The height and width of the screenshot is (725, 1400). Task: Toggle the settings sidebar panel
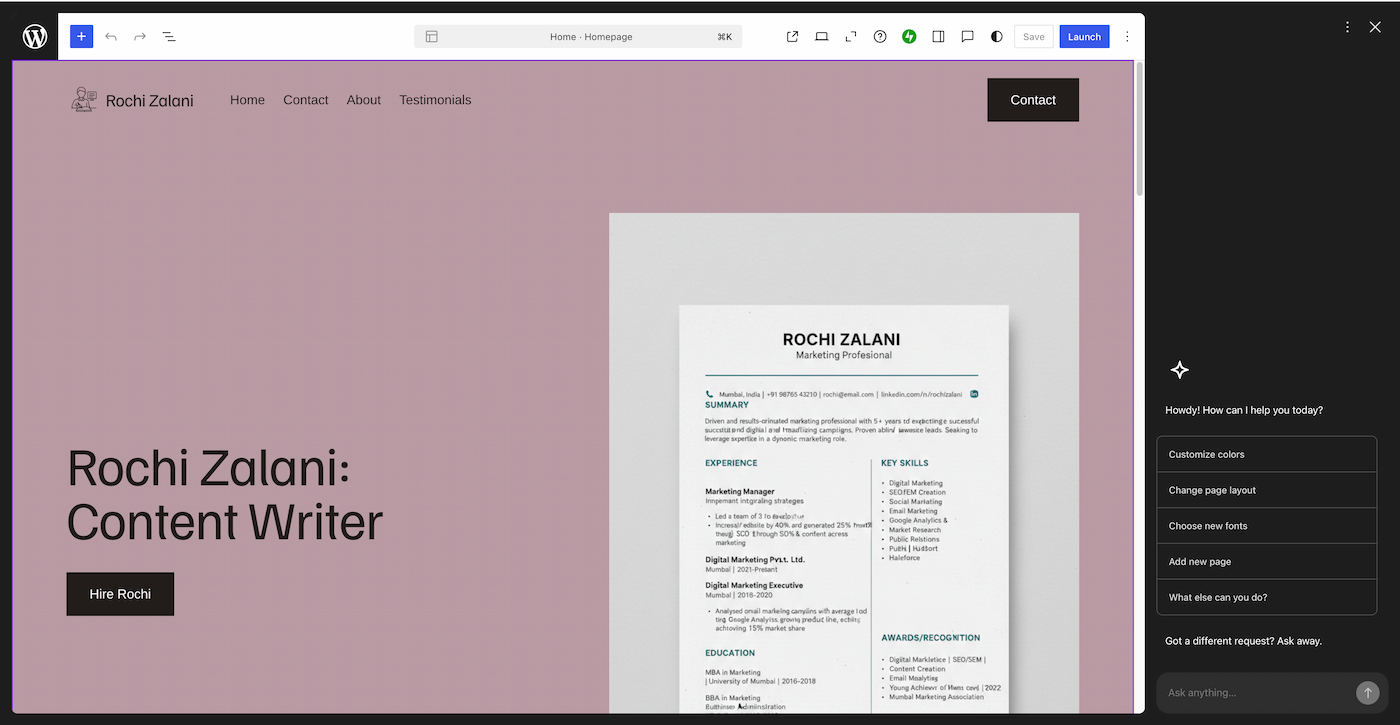click(x=938, y=36)
